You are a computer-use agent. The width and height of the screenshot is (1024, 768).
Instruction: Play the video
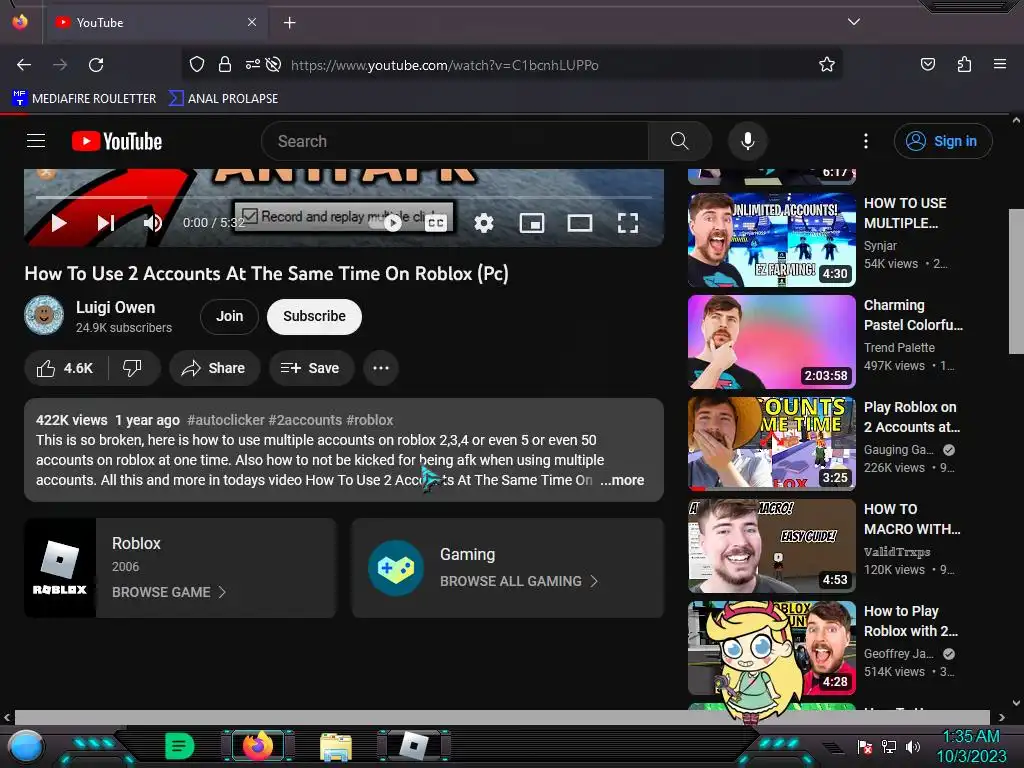pyautogui.click(x=59, y=223)
